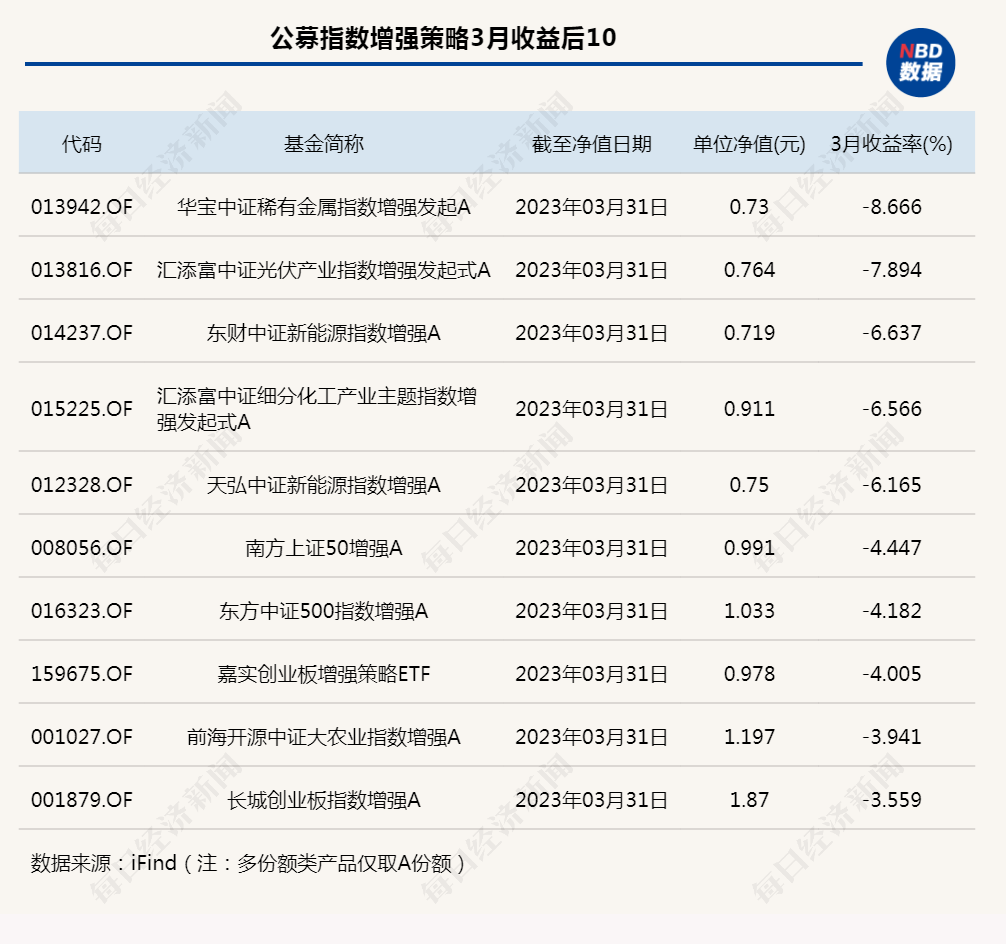Select fund name 东财中证新能源指数增强A
The image size is (1006, 944).
[x=323, y=332]
